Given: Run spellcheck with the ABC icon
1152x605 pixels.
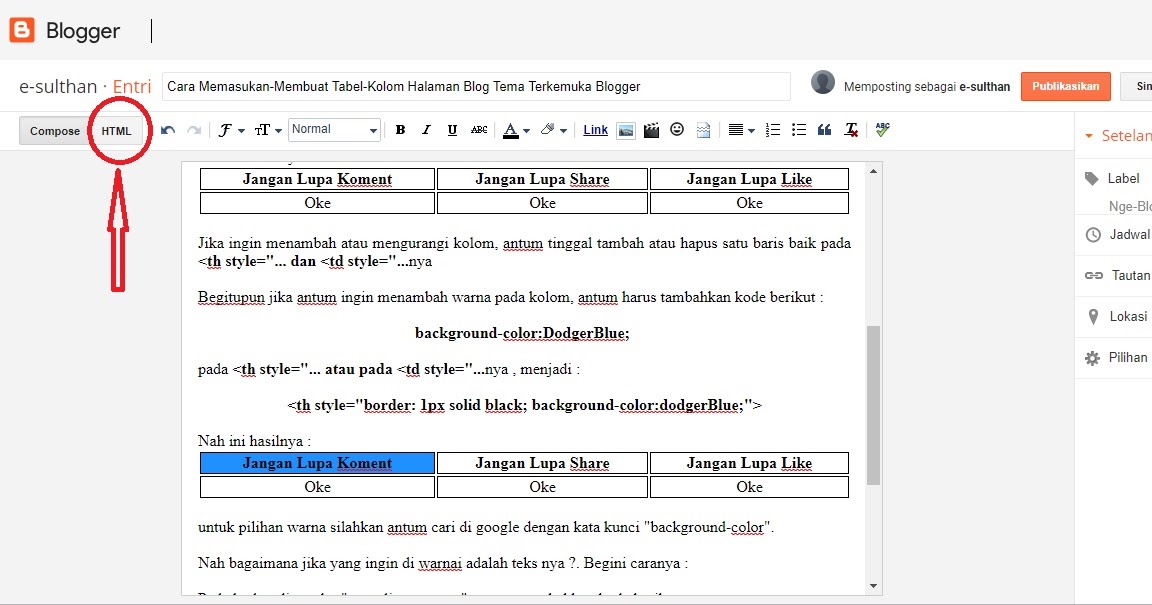Looking at the screenshot, I should pyautogui.click(x=882, y=129).
